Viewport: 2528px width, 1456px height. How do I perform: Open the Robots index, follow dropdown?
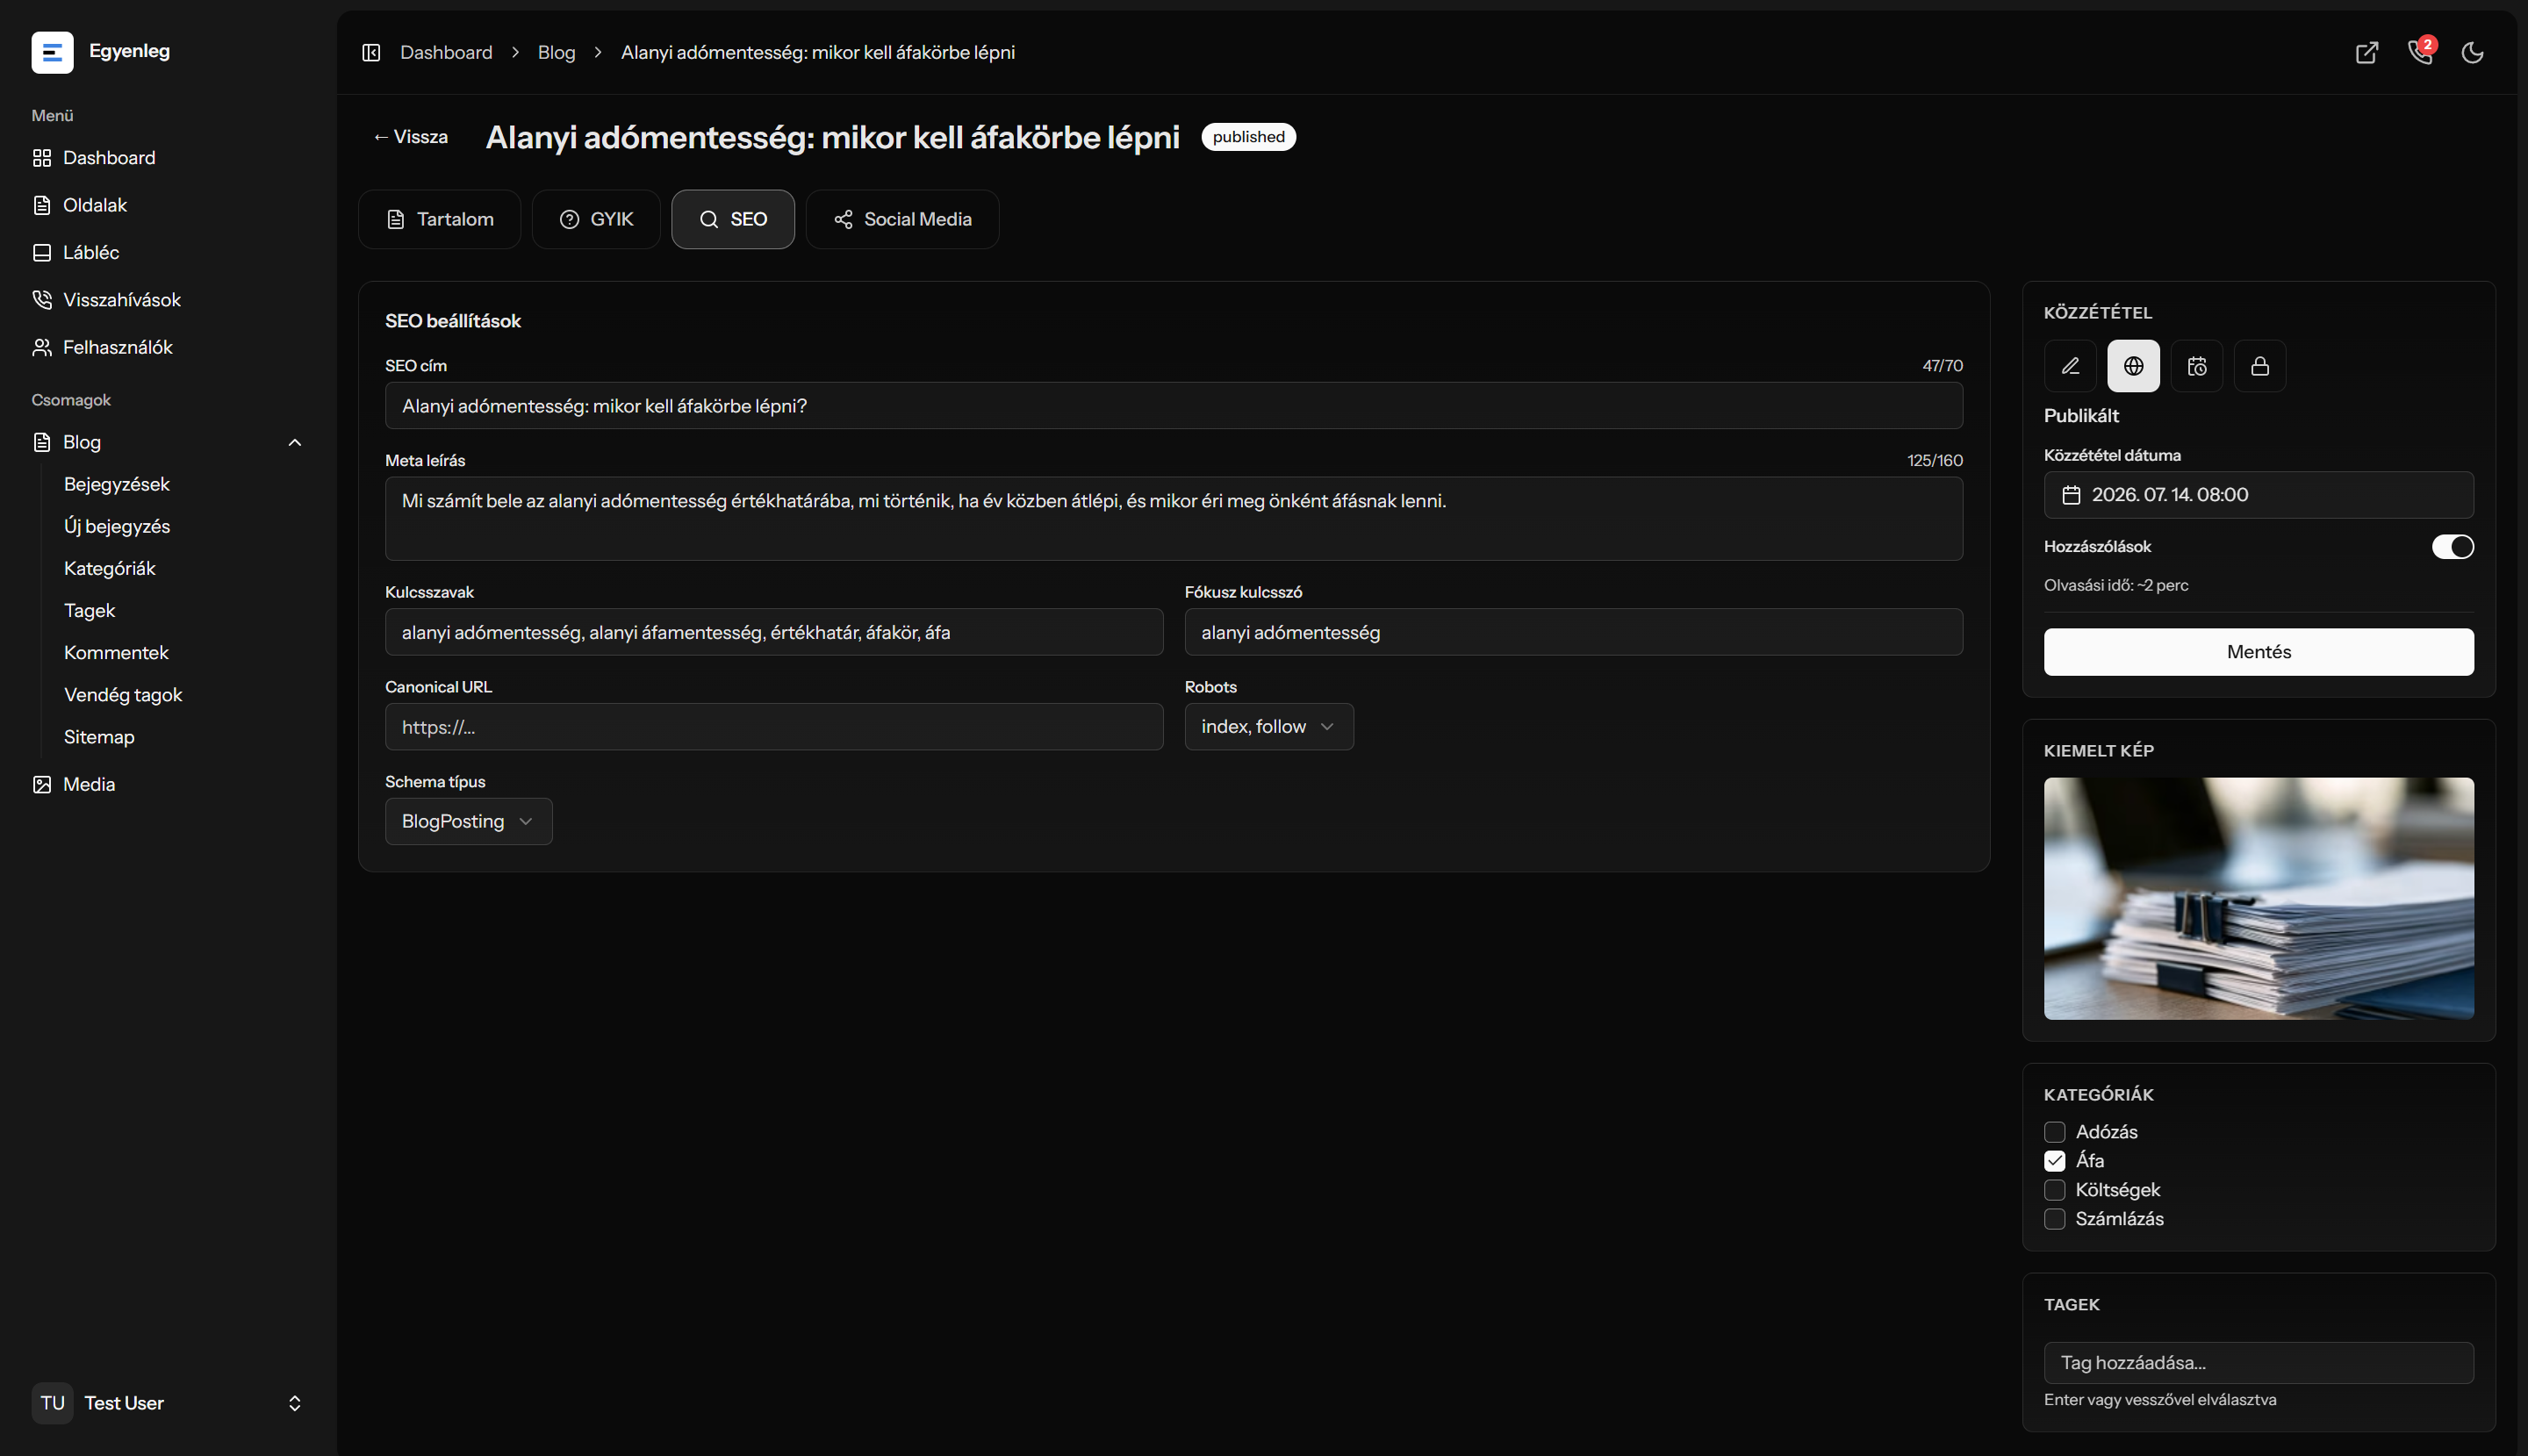tap(1268, 727)
